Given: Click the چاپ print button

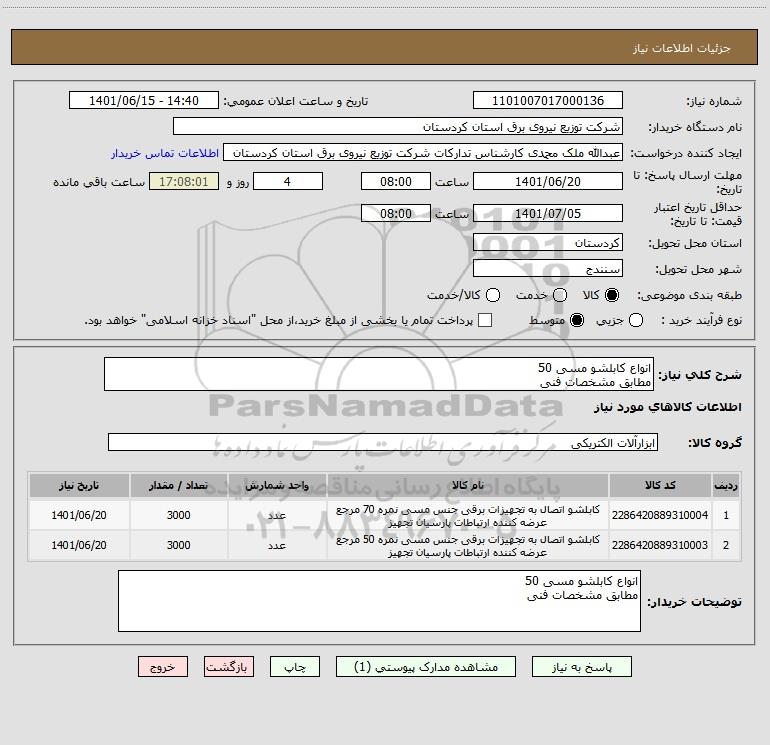Looking at the screenshot, I should pos(295,667).
